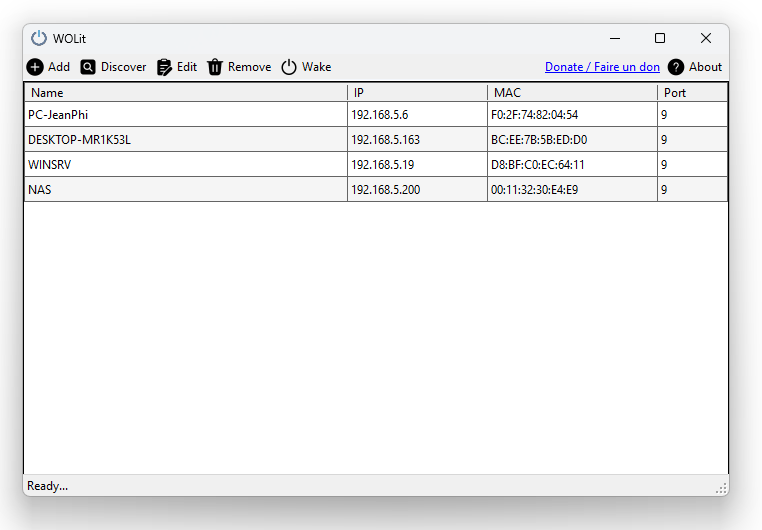Select the WINSRV host entry
762x530 pixels.
point(51,165)
